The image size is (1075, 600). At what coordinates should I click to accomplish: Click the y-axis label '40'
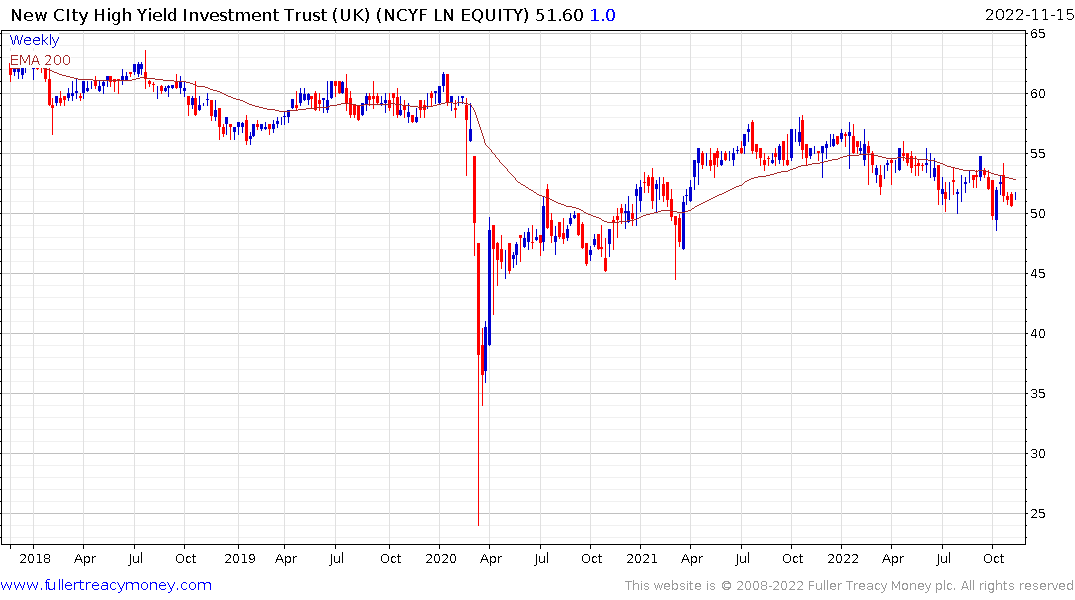click(x=1038, y=333)
